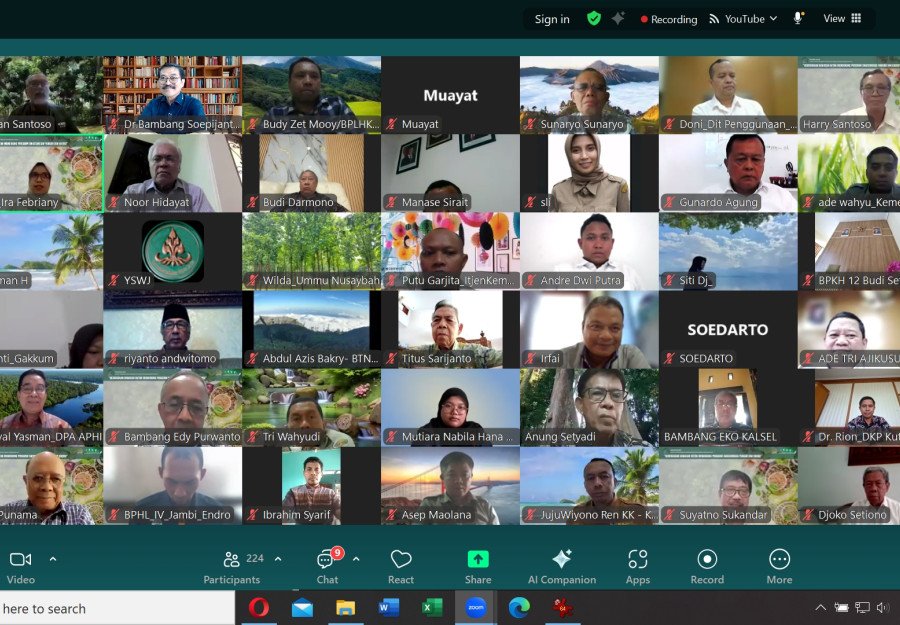The image size is (900, 625).
Task: Open the Participants panel
Action: coord(232,566)
